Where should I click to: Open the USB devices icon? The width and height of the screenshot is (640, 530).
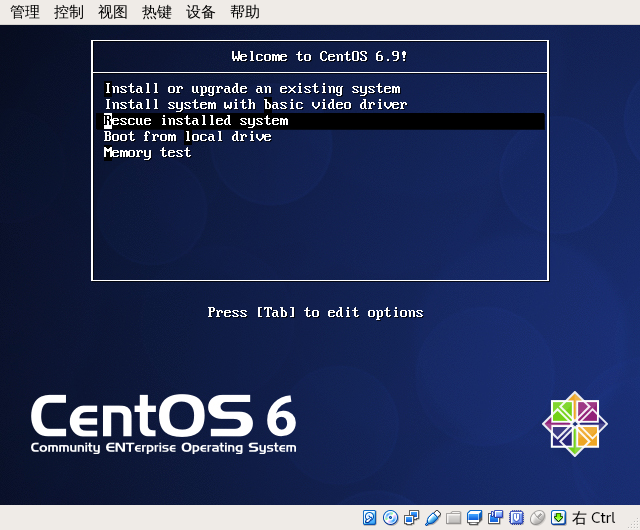coord(432,518)
